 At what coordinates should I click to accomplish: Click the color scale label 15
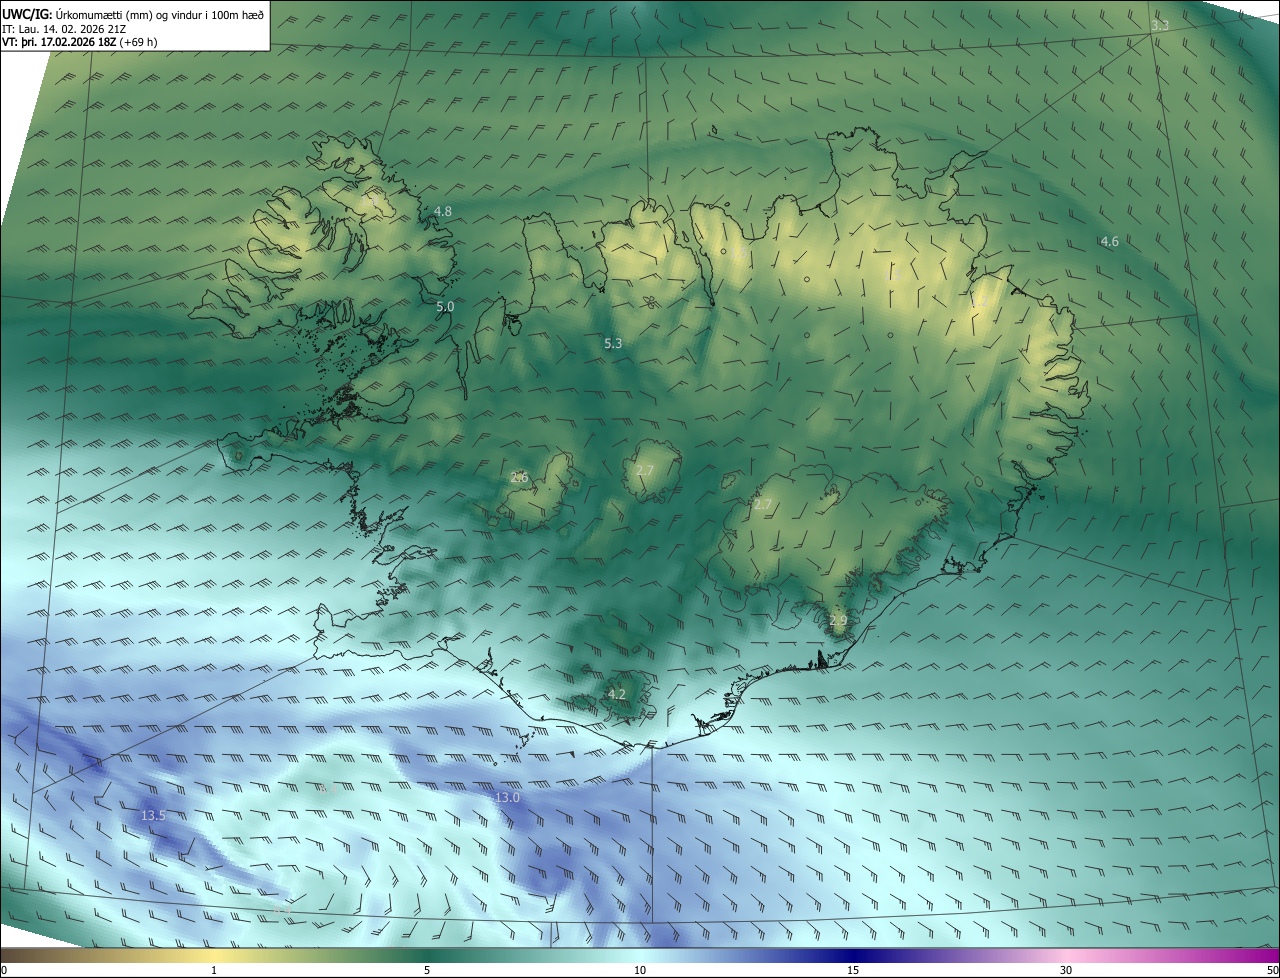(853, 970)
